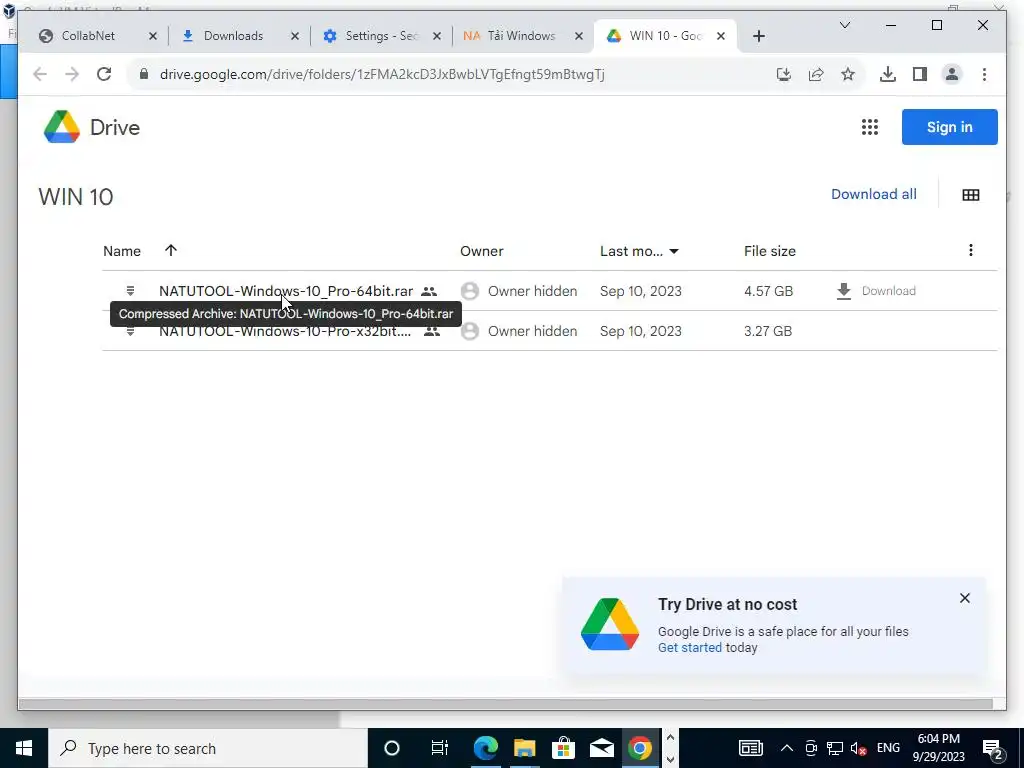Close the Downloads tab
This screenshot has width=1024, height=768.
click(x=295, y=36)
